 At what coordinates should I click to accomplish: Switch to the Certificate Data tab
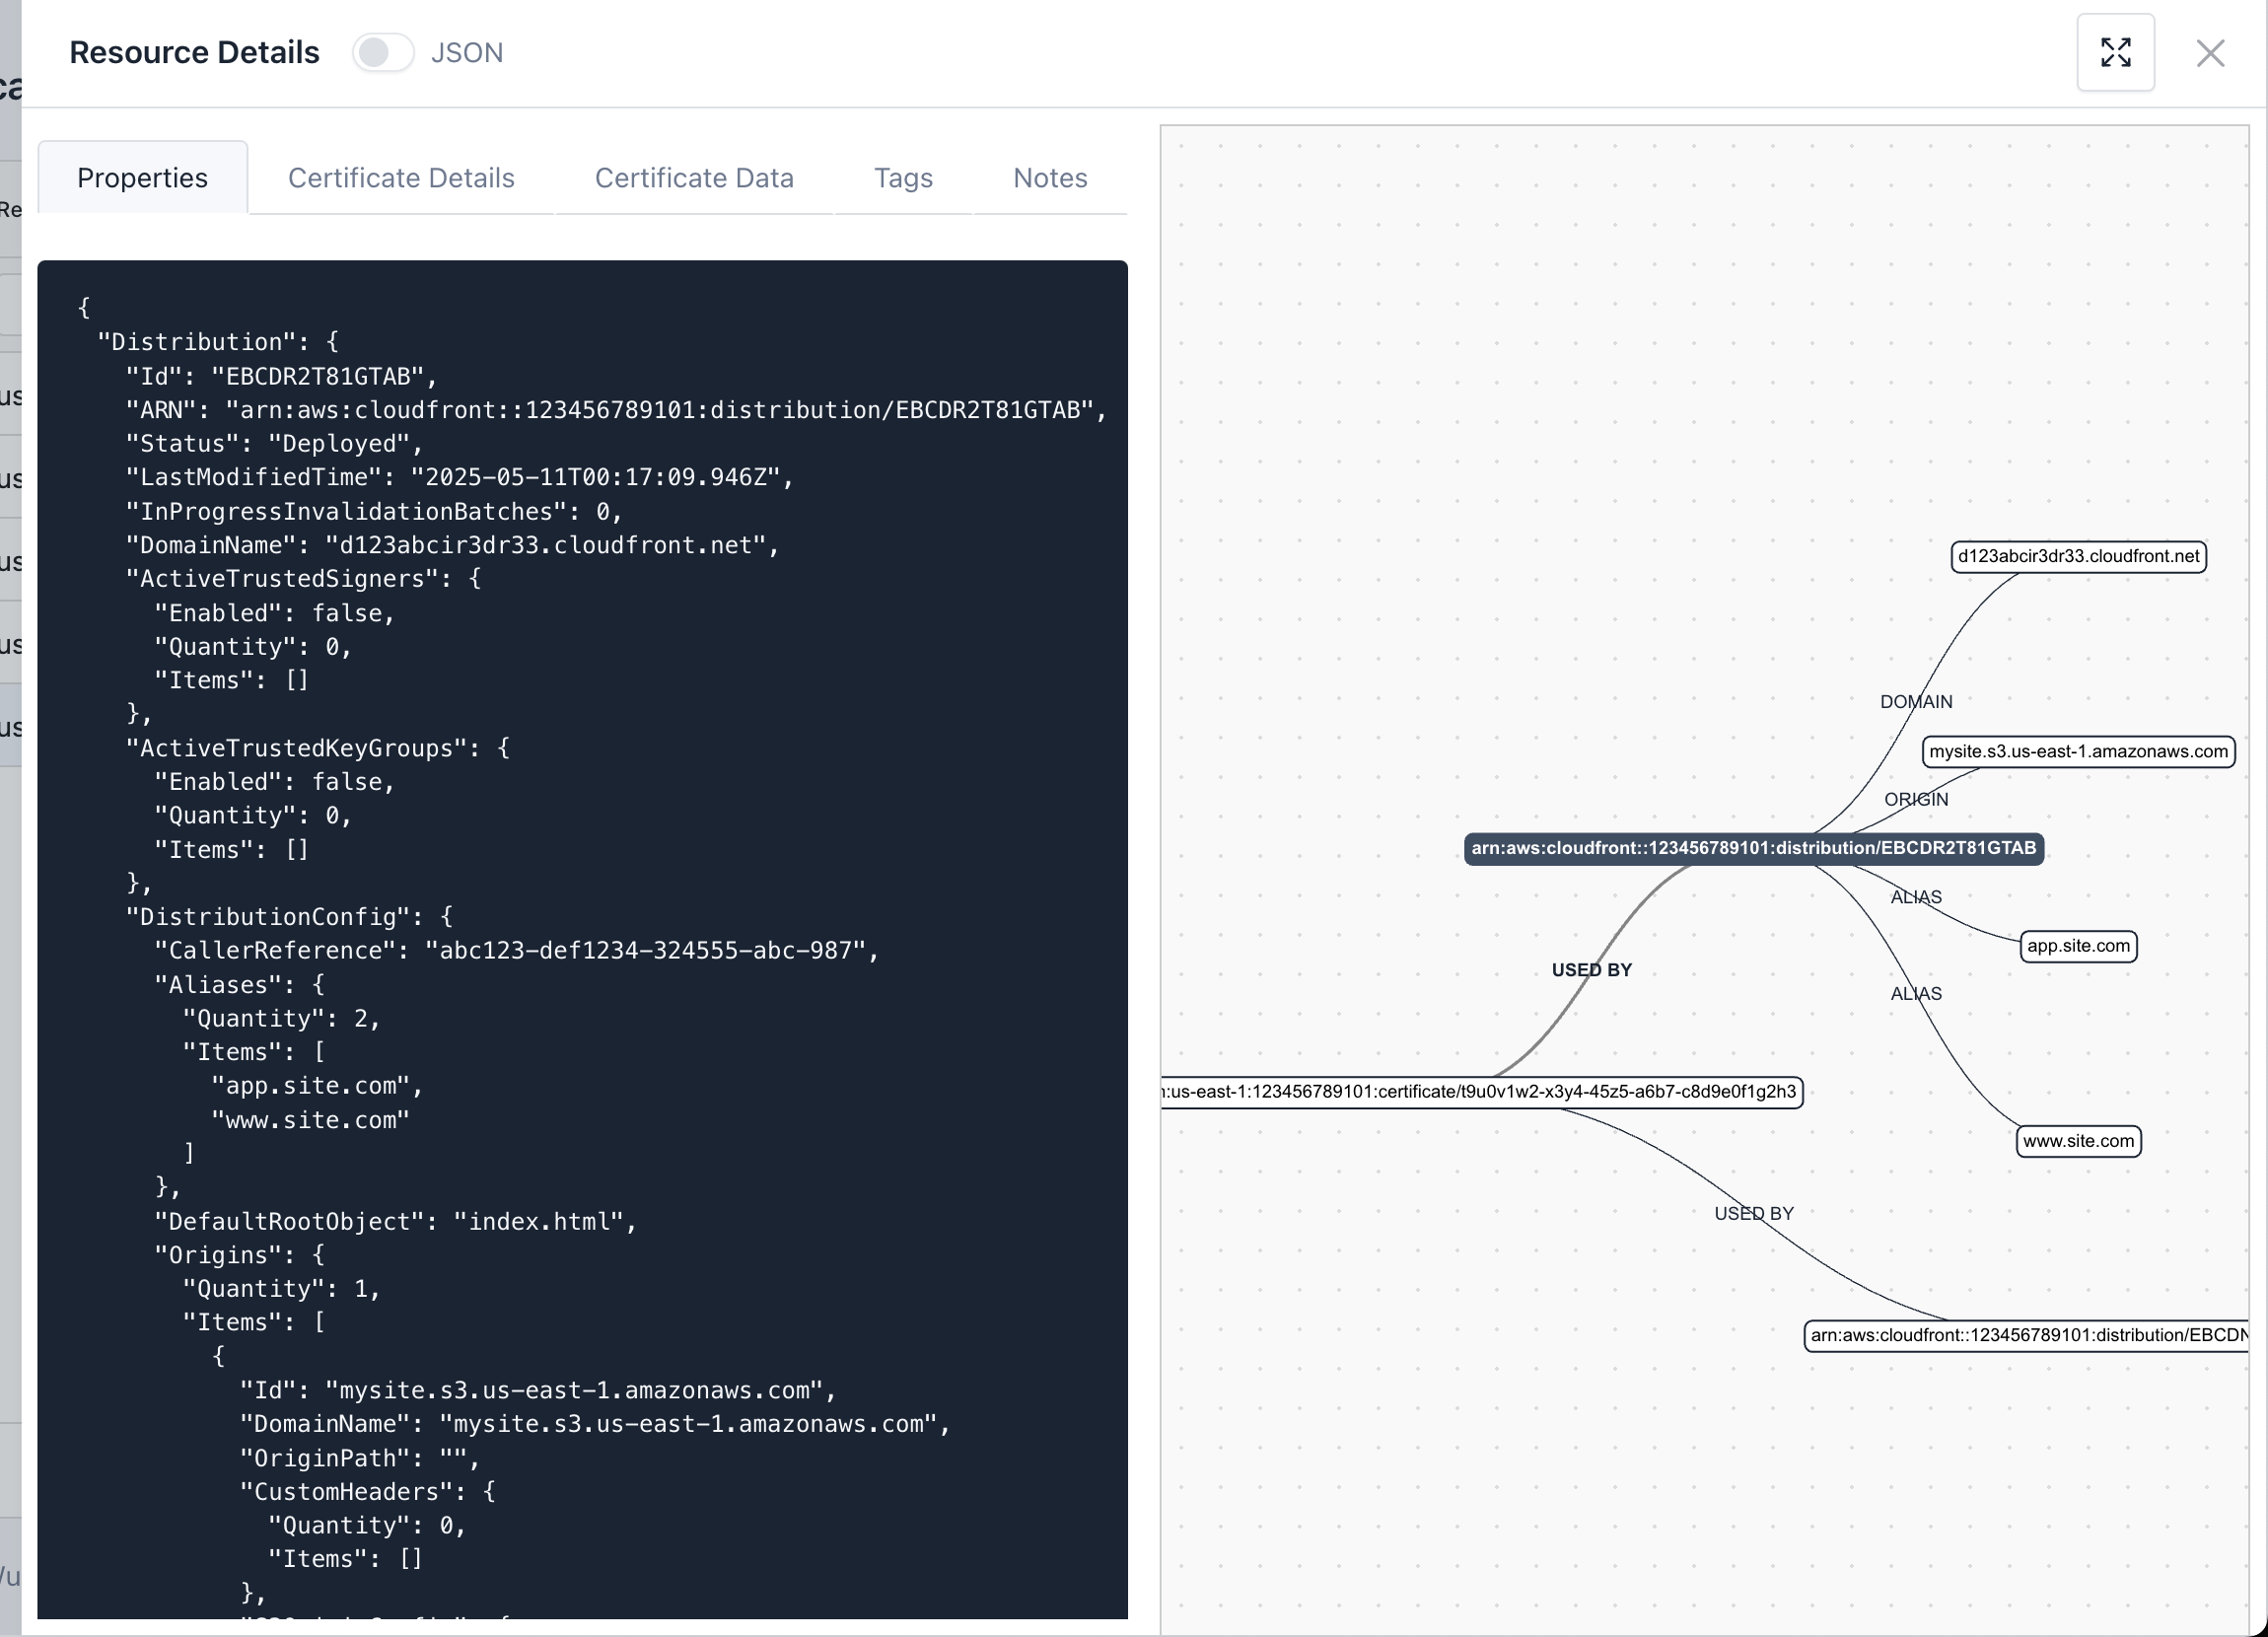(694, 177)
